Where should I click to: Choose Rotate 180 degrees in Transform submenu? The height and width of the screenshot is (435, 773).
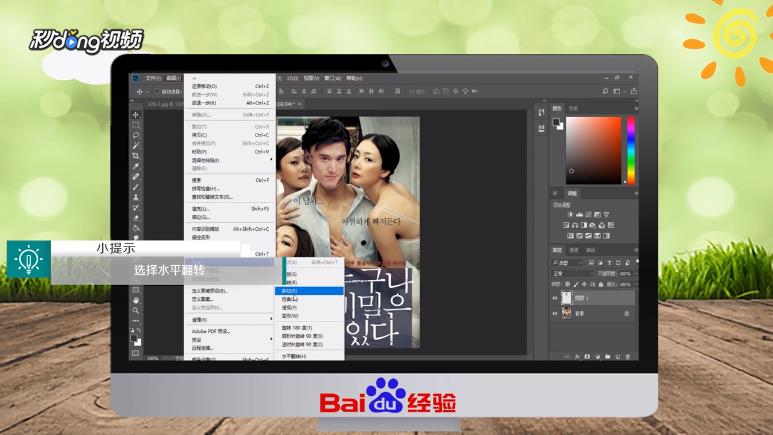pos(309,327)
